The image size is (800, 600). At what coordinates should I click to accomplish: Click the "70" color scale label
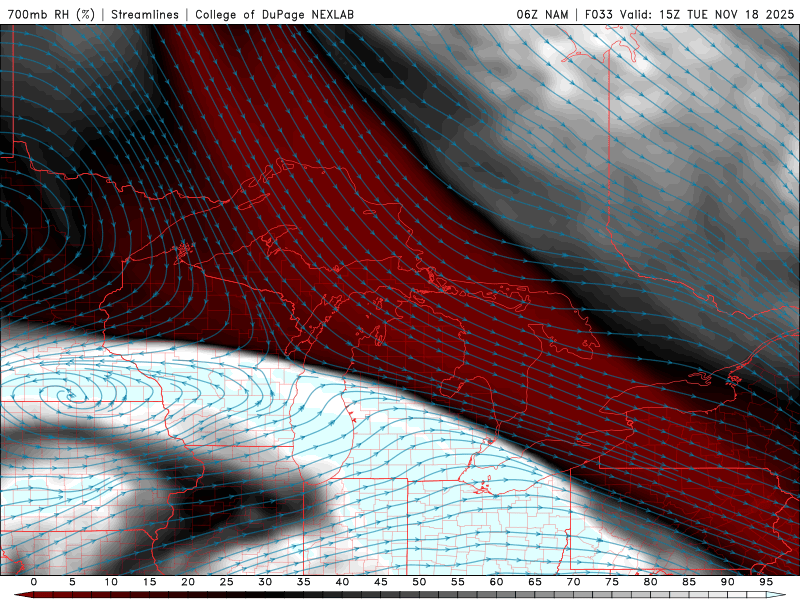click(573, 582)
